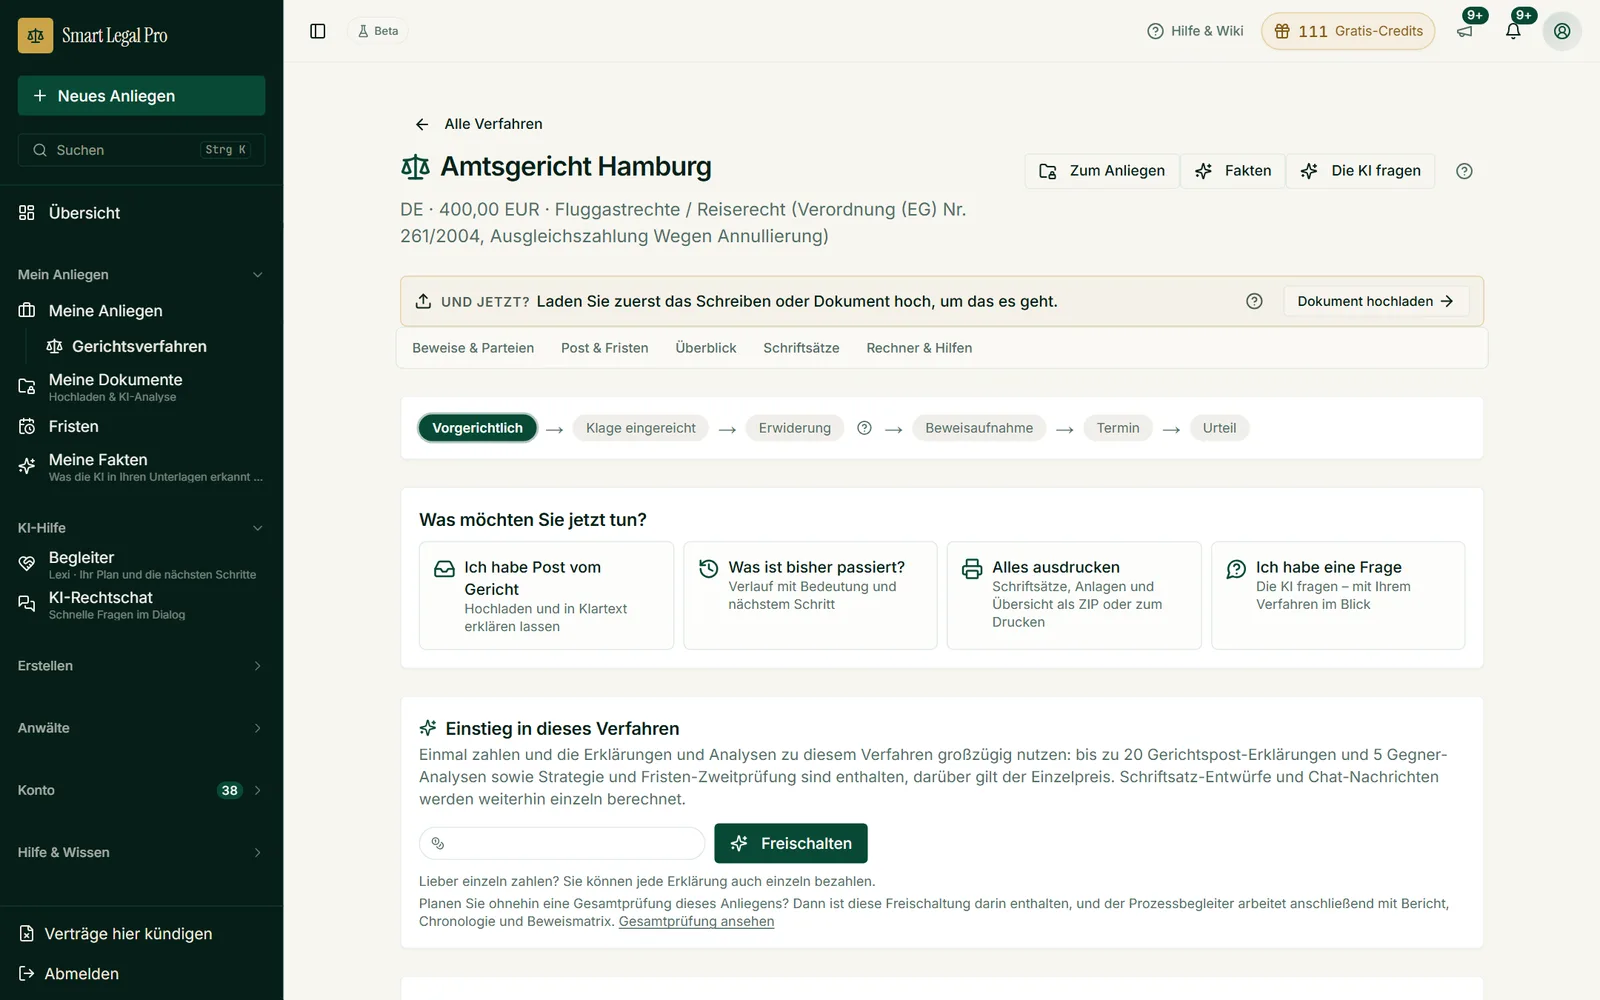Open the Gesamtprüfung ansehen link
The height and width of the screenshot is (1000, 1600).
point(696,921)
